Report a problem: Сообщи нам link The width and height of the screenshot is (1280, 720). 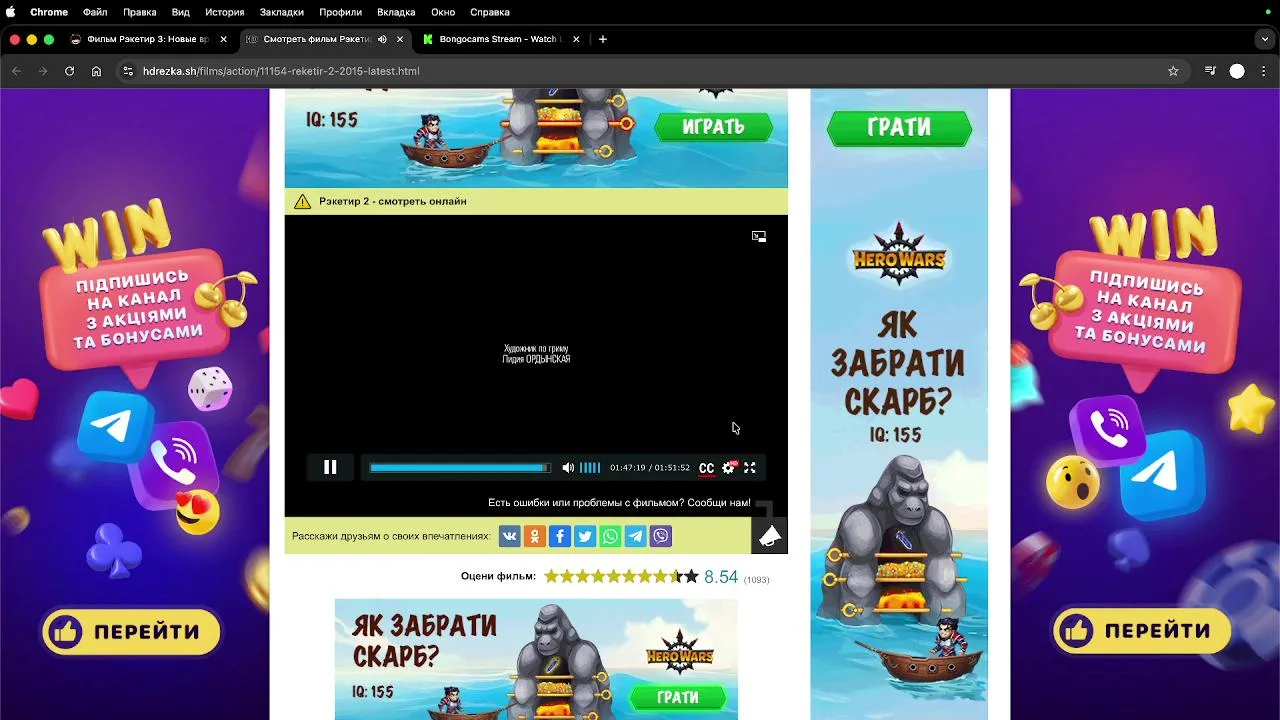point(719,503)
